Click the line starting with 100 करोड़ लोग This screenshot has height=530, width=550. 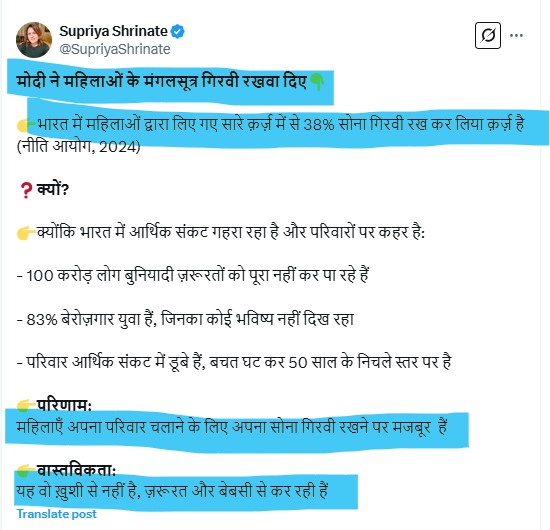click(x=193, y=275)
